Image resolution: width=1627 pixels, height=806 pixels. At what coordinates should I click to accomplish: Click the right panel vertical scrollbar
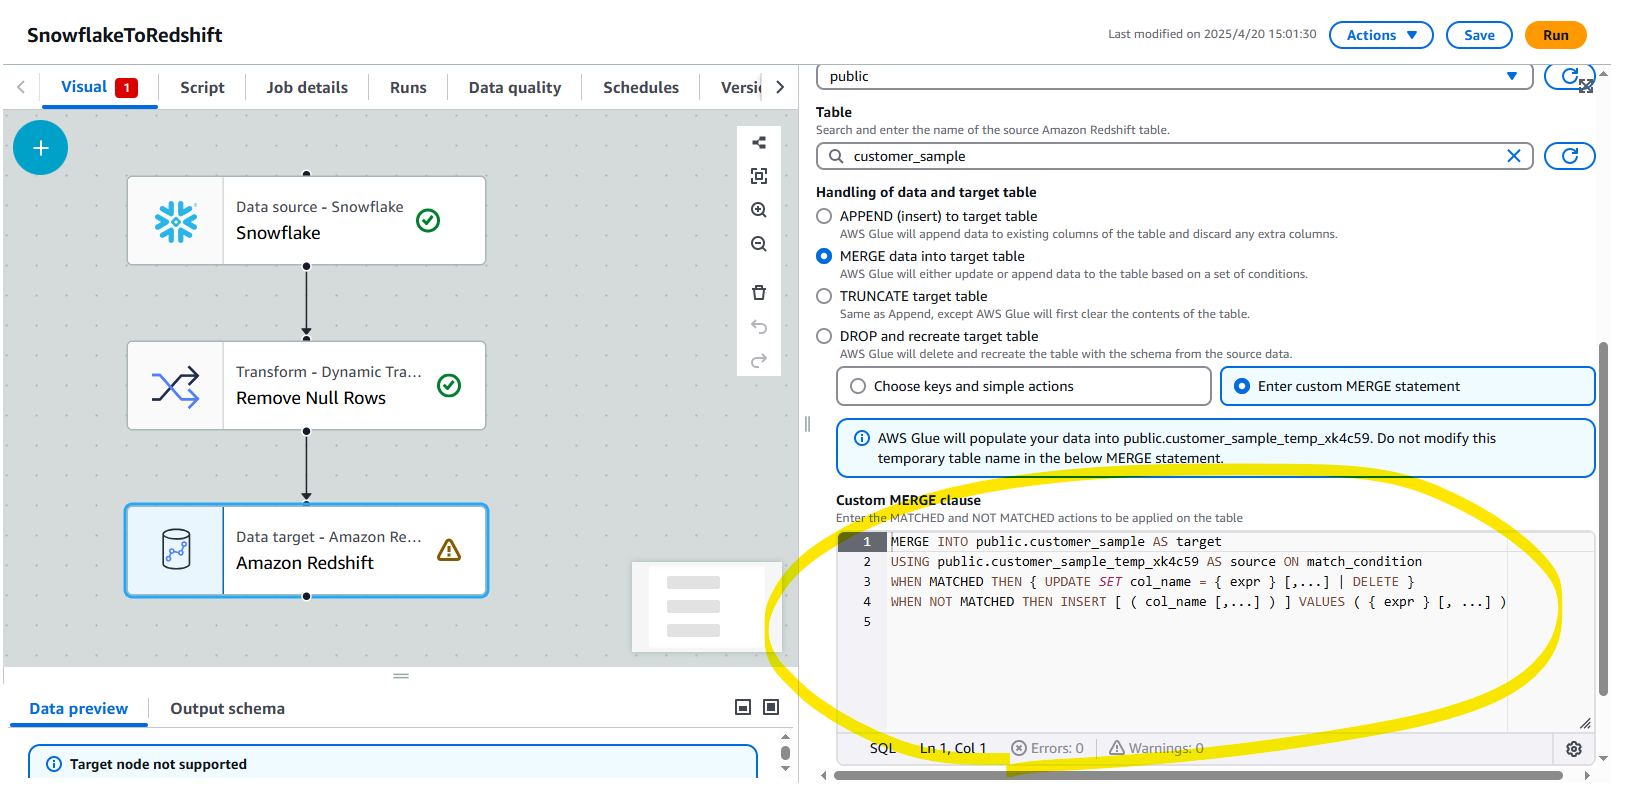tap(1603, 518)
